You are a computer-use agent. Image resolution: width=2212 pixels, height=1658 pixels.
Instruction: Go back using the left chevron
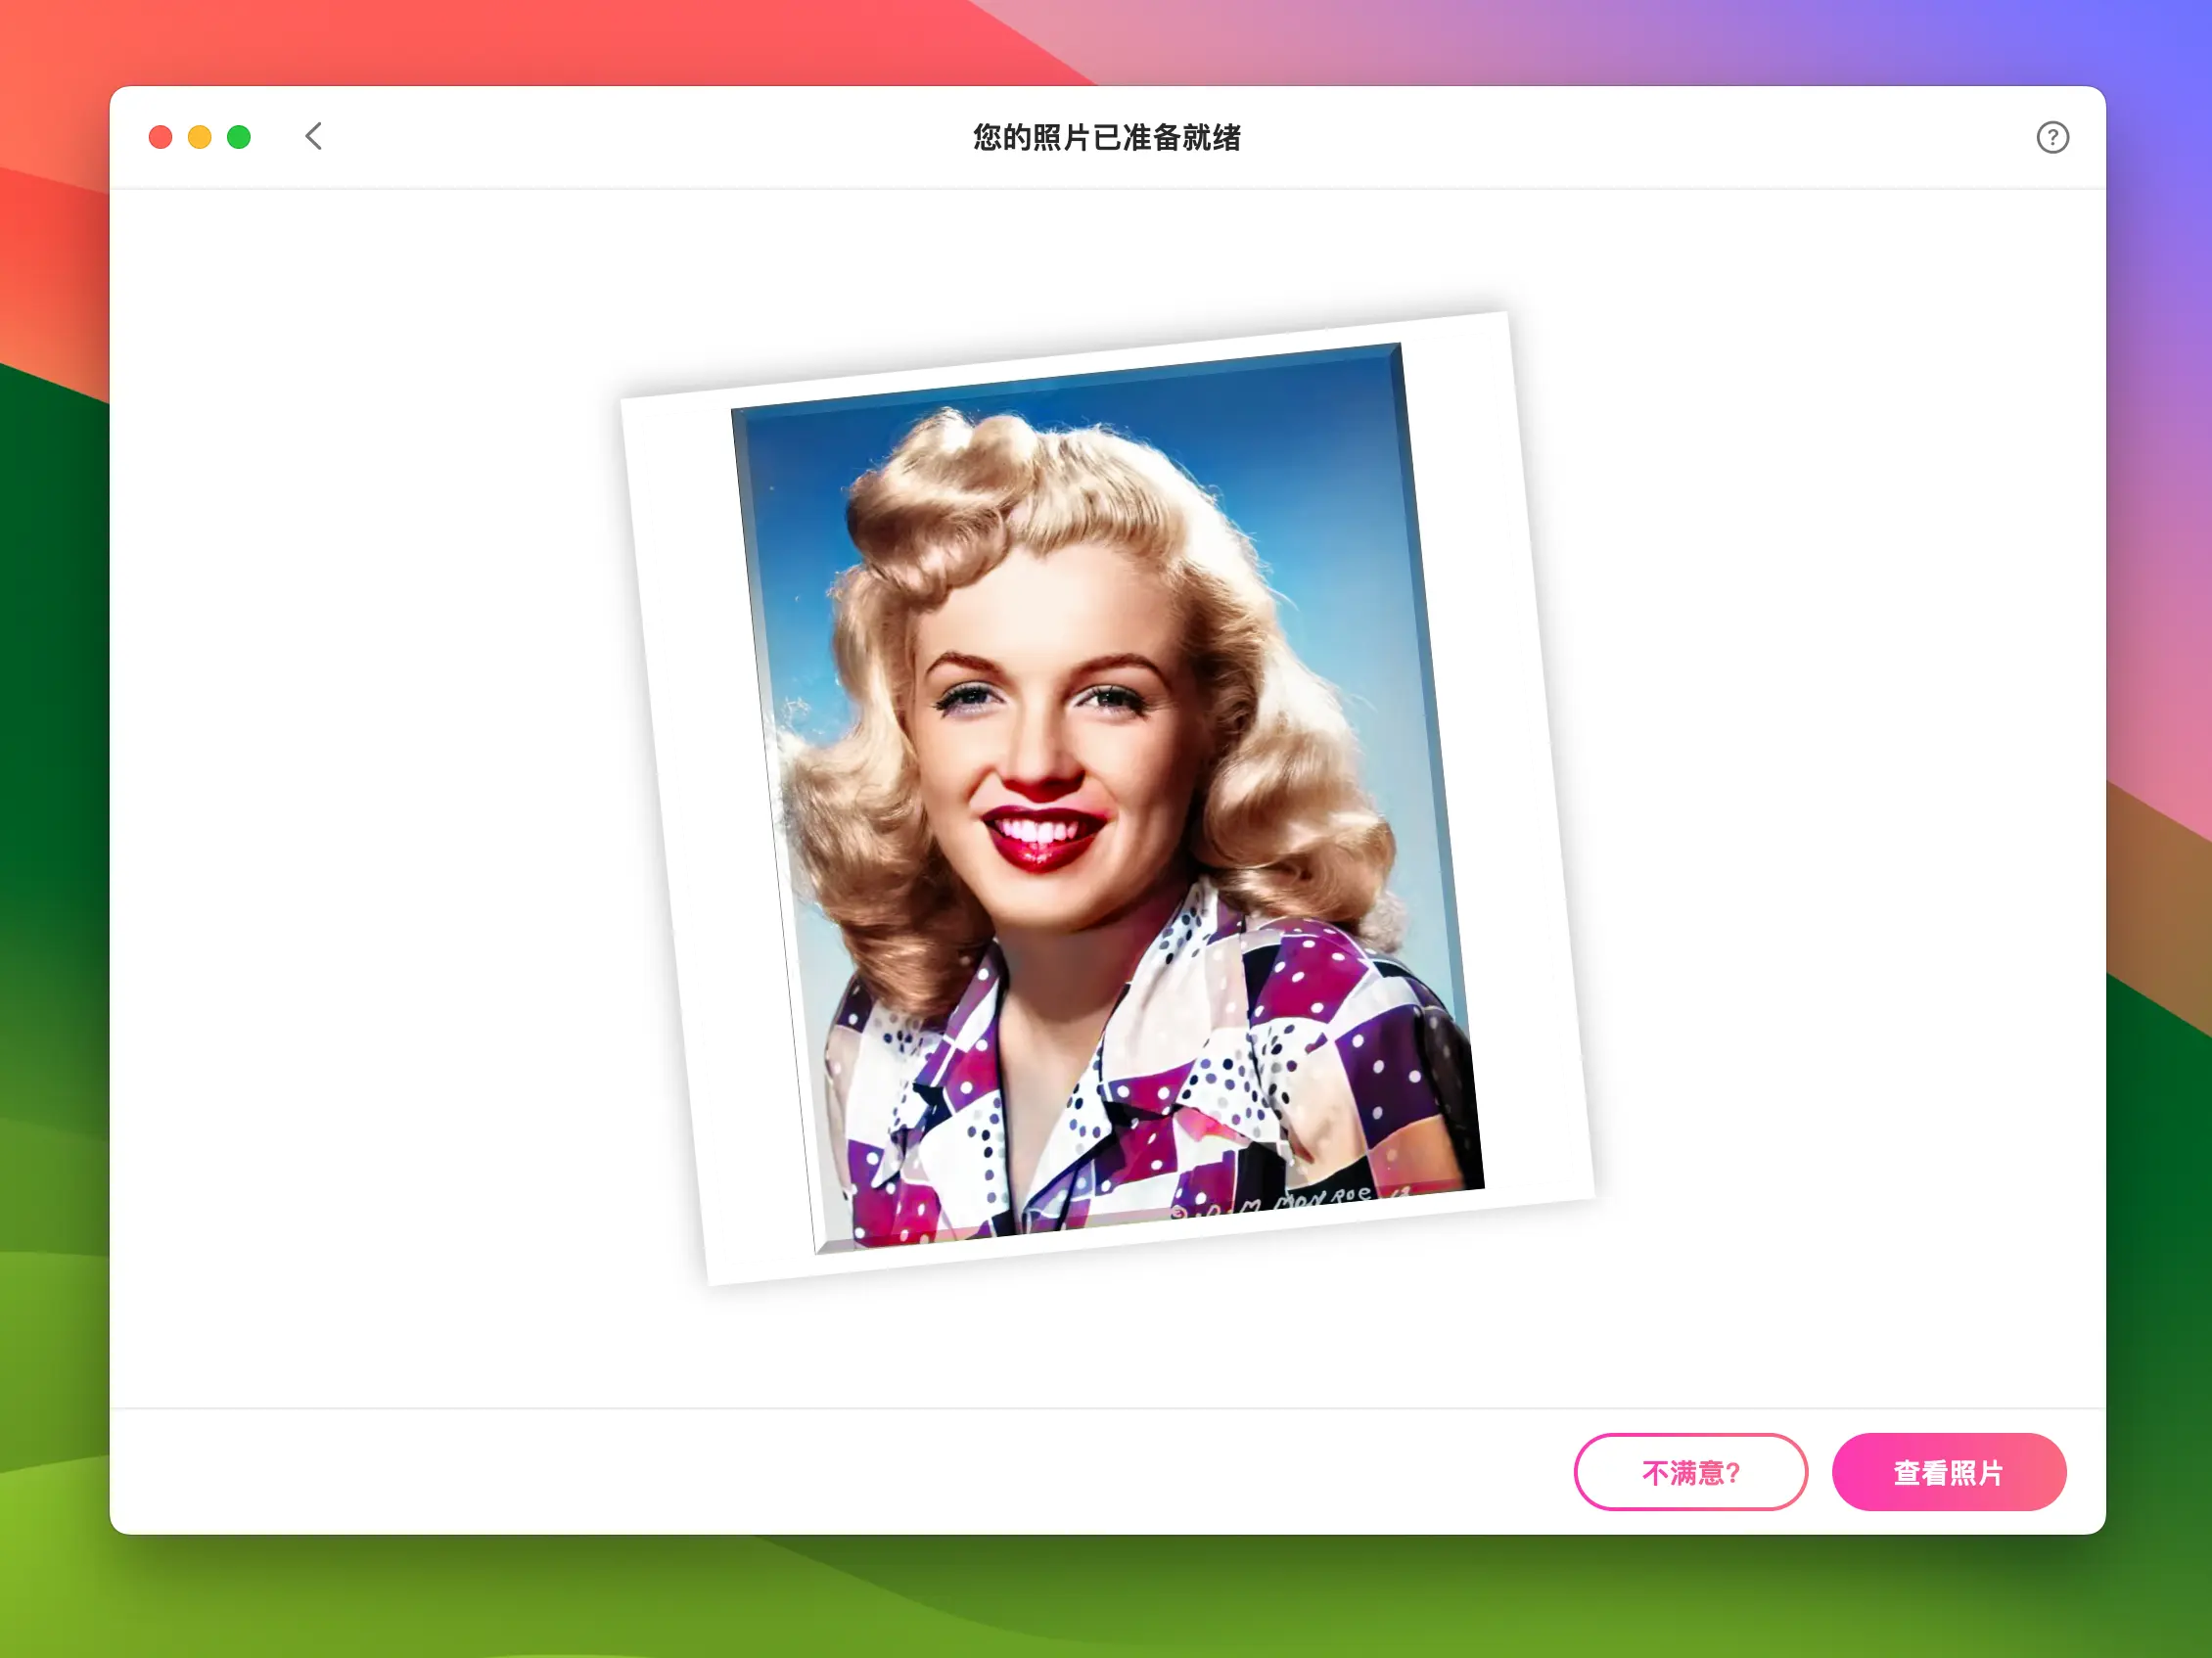point(314,137)
